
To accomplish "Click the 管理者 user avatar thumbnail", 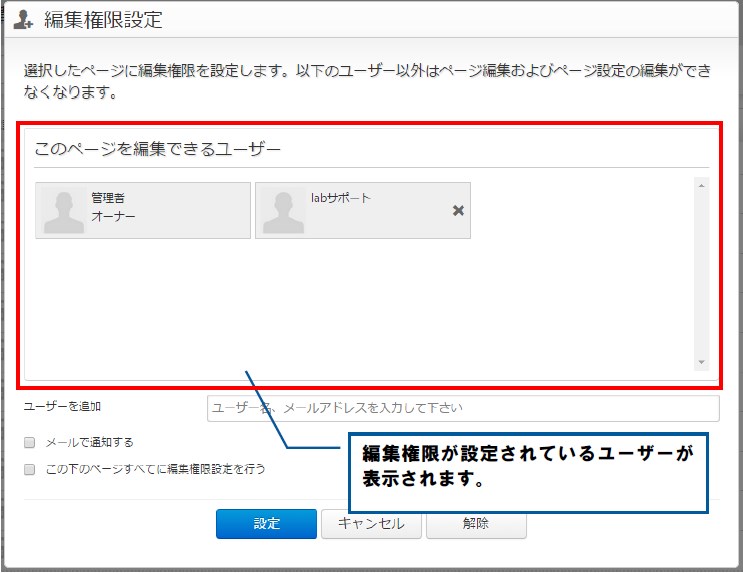I will 63,210.
